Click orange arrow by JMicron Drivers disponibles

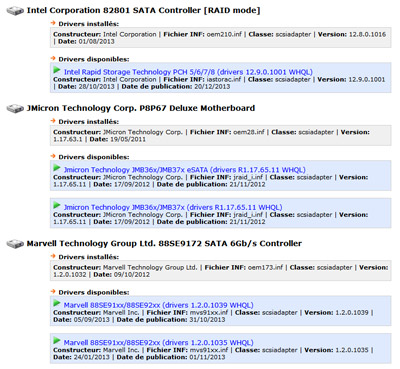coord(53,156)
